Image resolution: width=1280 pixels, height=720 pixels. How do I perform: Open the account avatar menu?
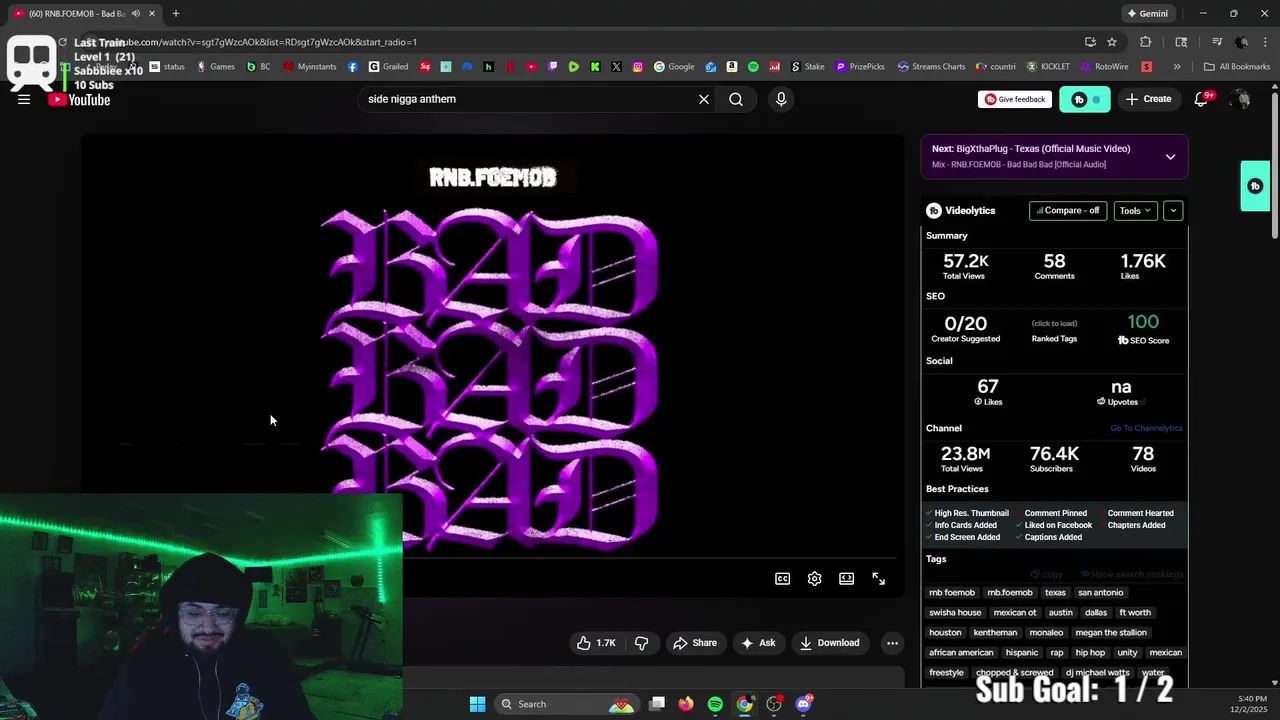1241,99
